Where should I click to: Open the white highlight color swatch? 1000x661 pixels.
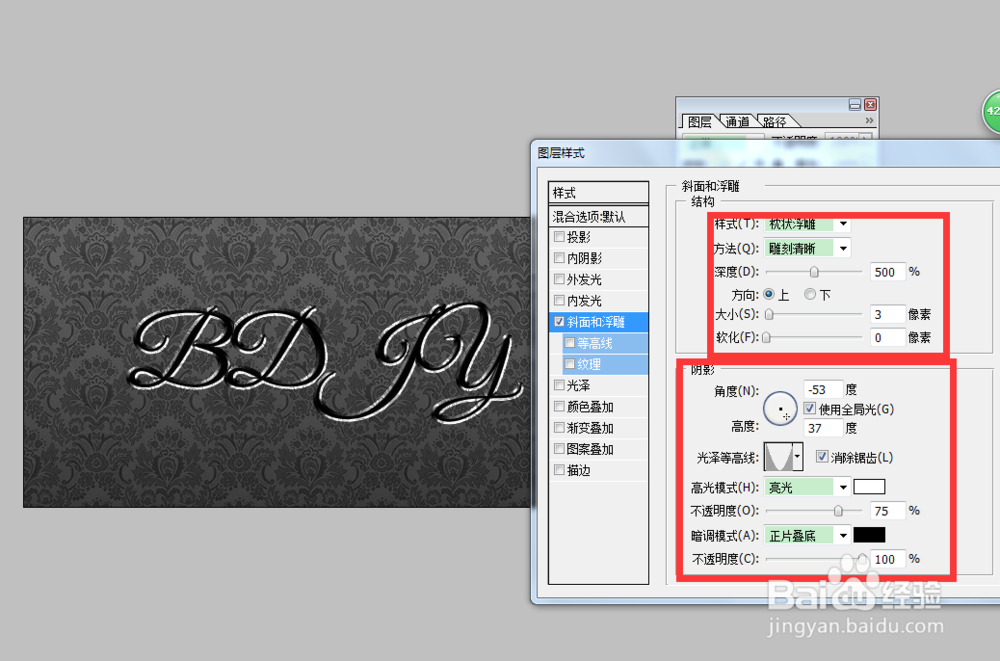pyautogui.click(x=869, y=487)
